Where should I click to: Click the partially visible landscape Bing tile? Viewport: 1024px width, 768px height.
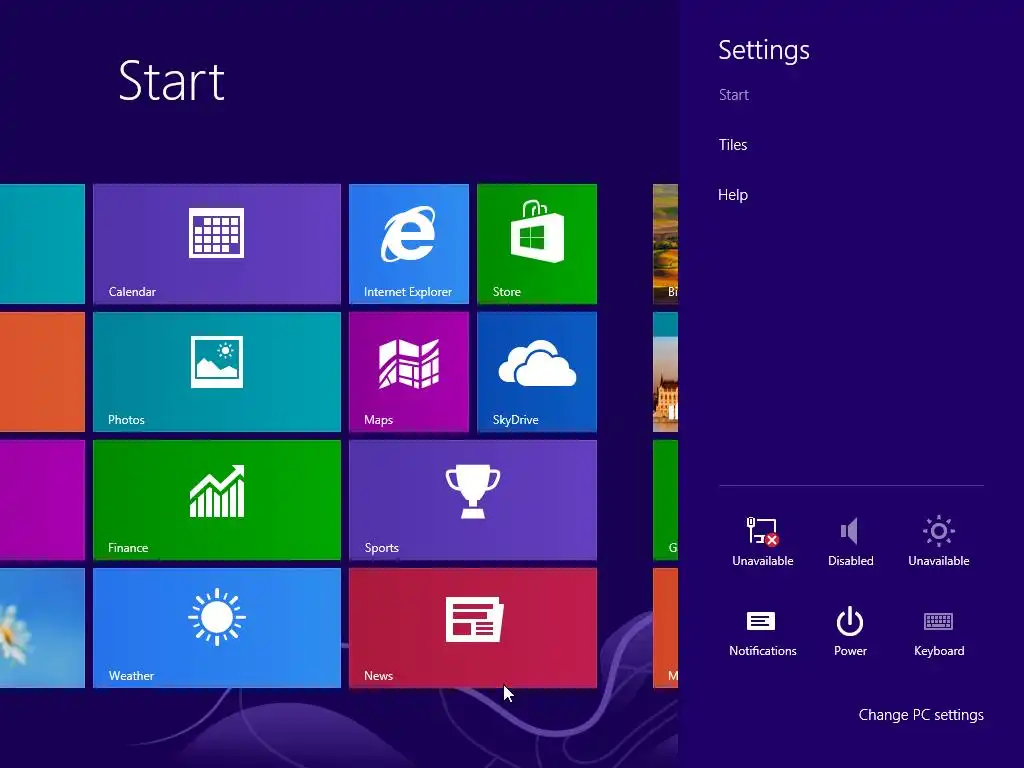pos(665,244)
